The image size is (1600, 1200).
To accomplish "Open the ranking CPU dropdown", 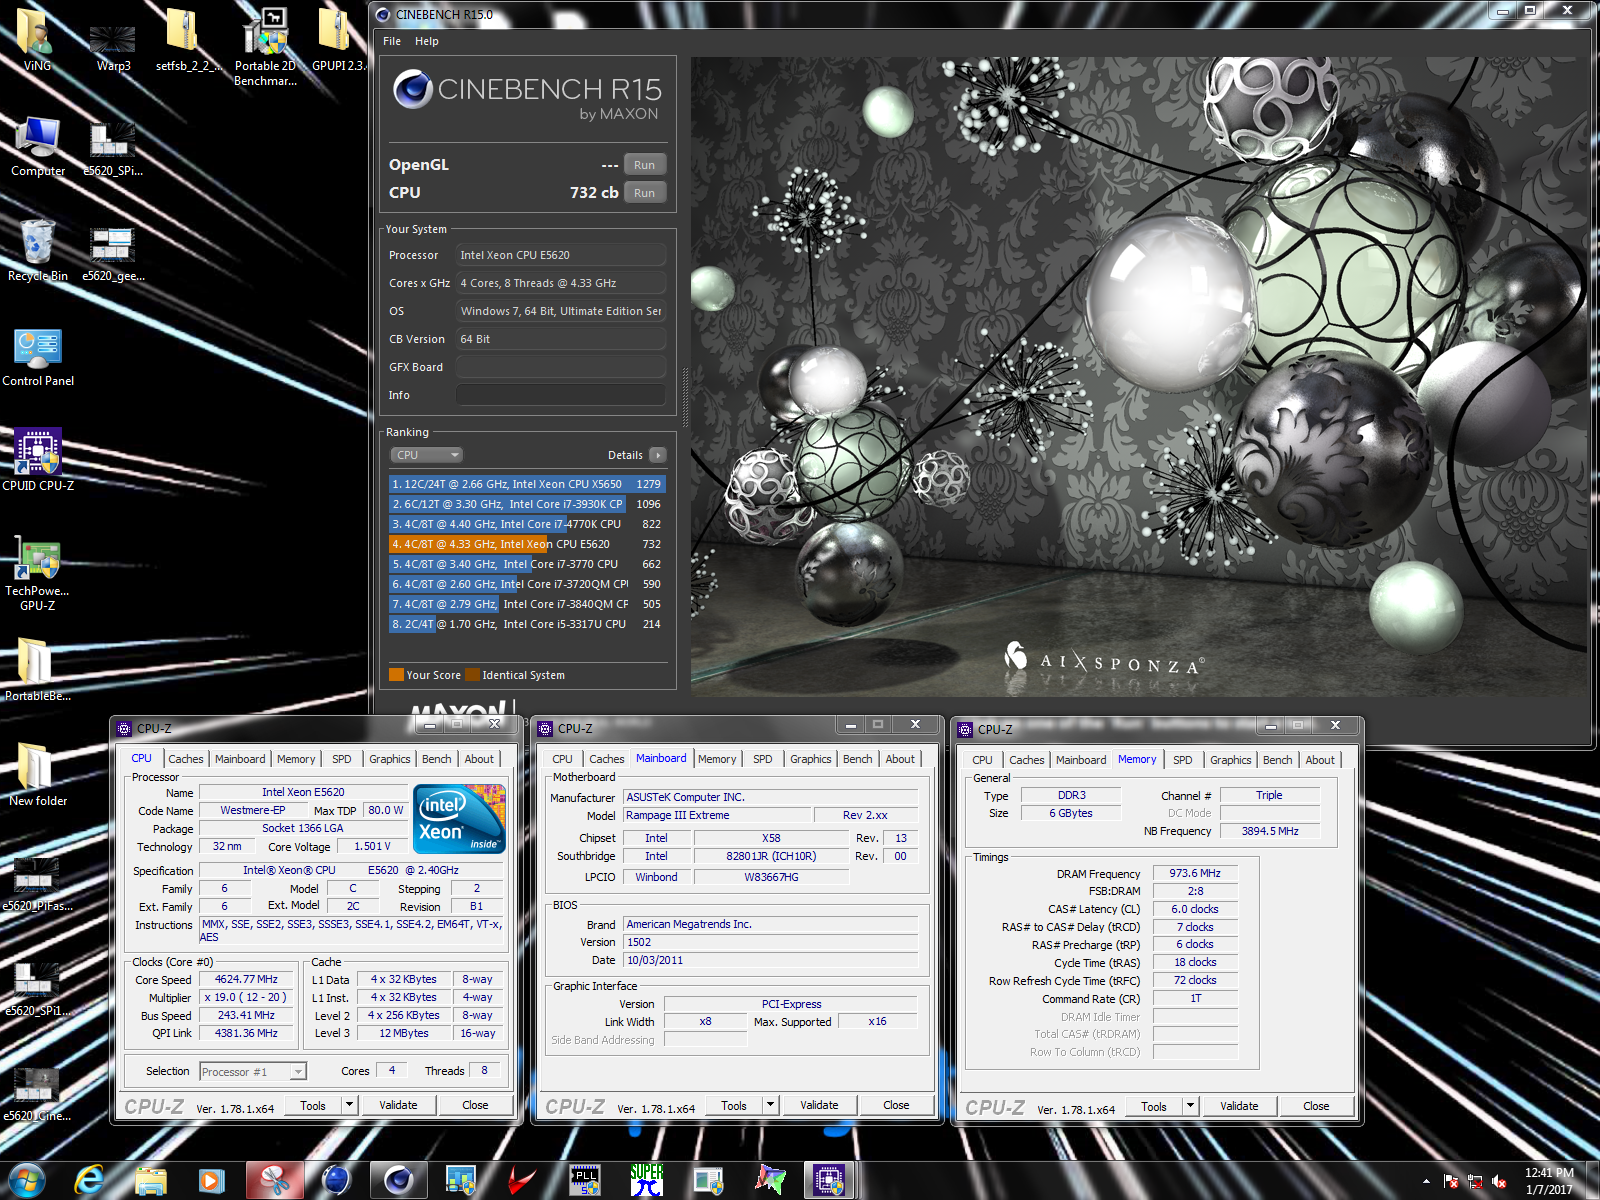I will point(426,455).
